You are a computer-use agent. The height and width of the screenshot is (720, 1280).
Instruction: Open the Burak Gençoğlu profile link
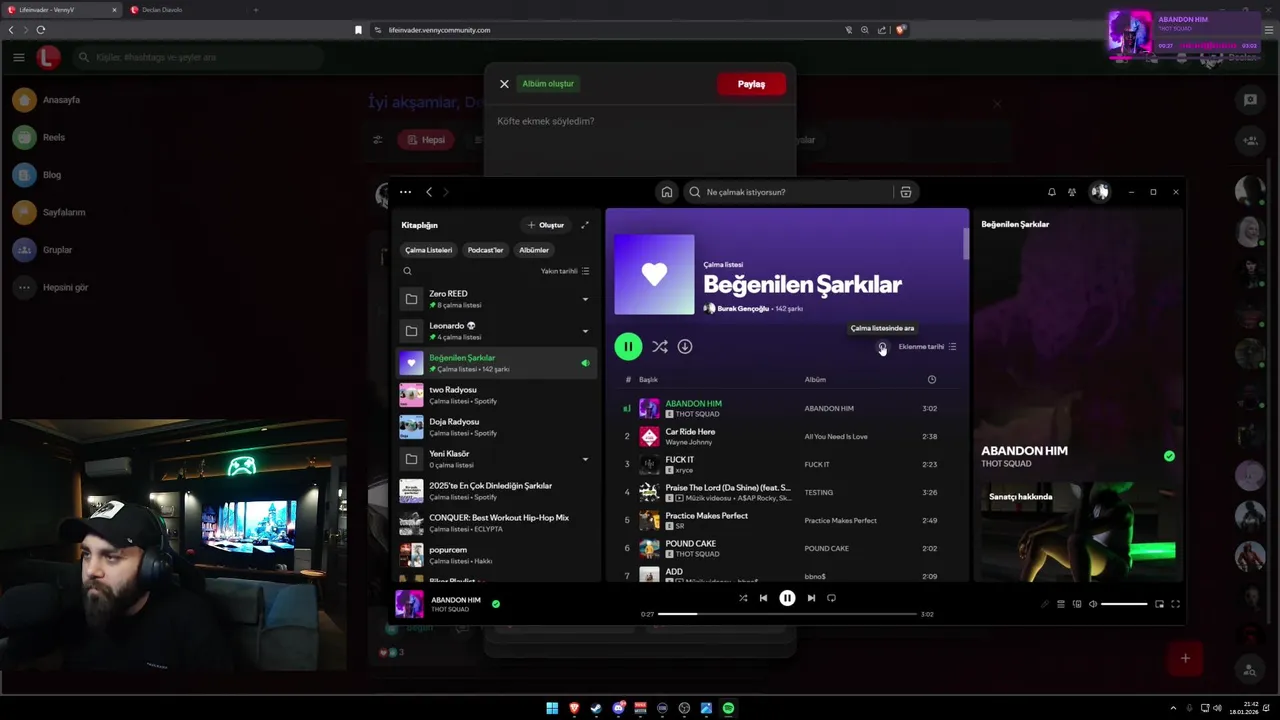point(743,309)
